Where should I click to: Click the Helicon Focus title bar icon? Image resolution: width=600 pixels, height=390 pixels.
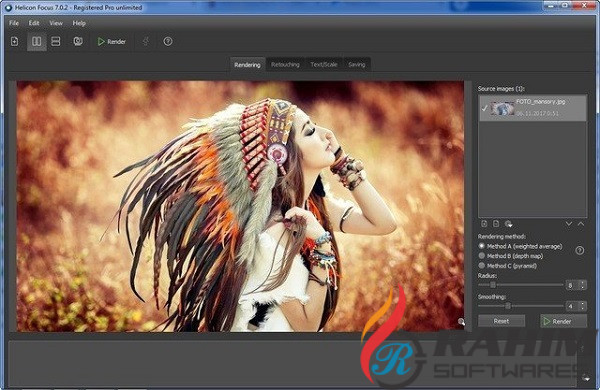tap(8, 7)
